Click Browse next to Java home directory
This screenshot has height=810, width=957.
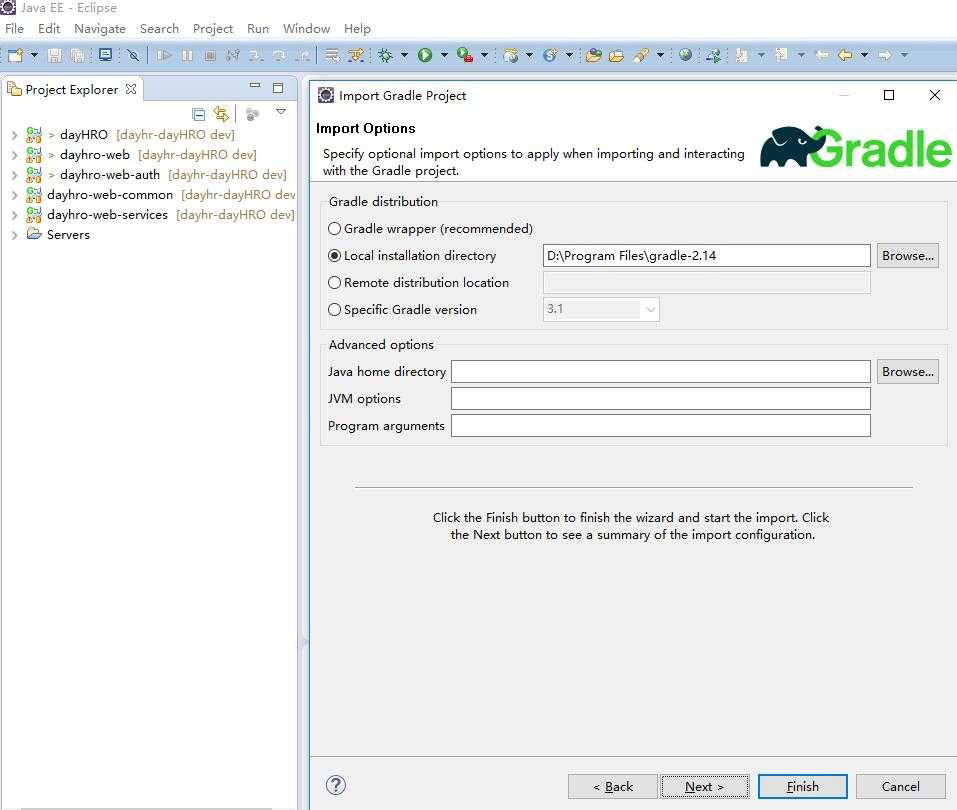(x=908, y=372)
